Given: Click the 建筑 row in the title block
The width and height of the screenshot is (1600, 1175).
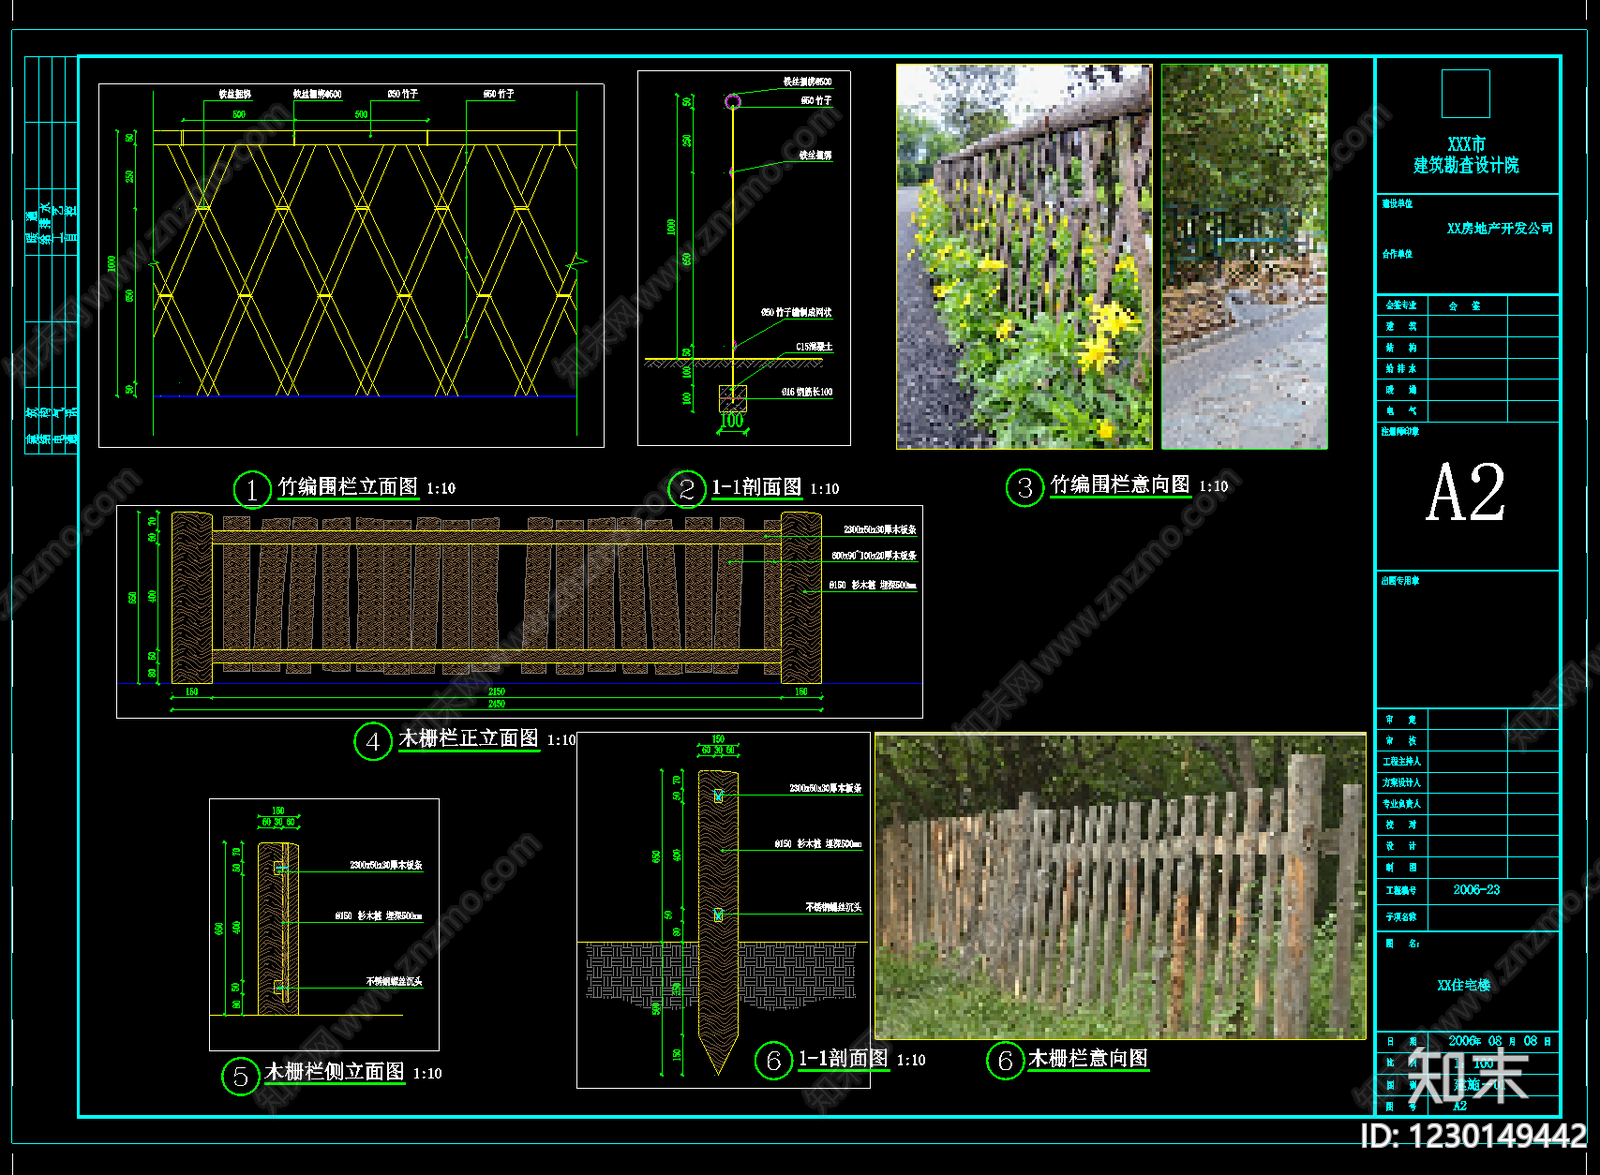Looking at the screenshot, I should pos(1468,326).
